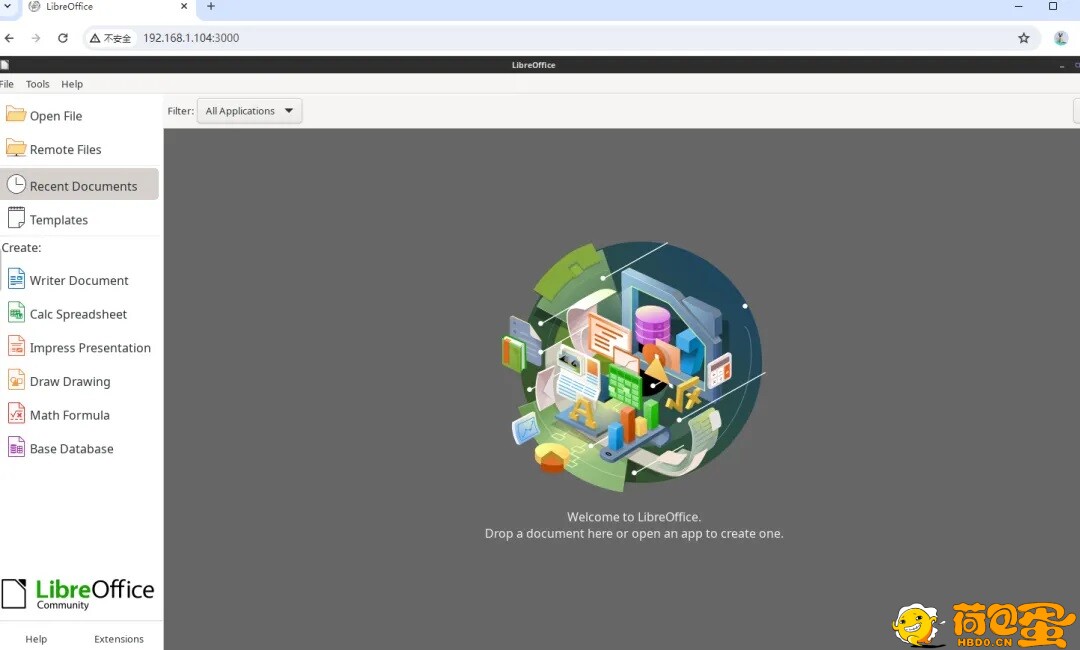The height and width of the screenshot is (650, 1080).
Task: Open Extensions from the sidebar bottom
Action: click(x=119, y=639)
